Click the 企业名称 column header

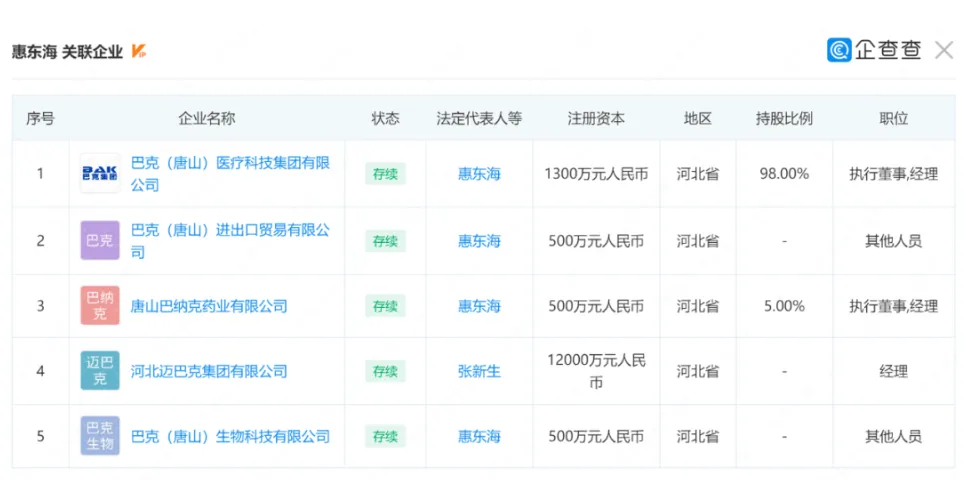207,118
